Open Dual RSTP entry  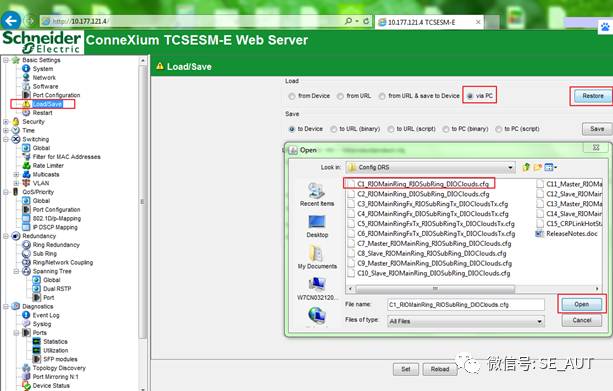pos(57,289)
